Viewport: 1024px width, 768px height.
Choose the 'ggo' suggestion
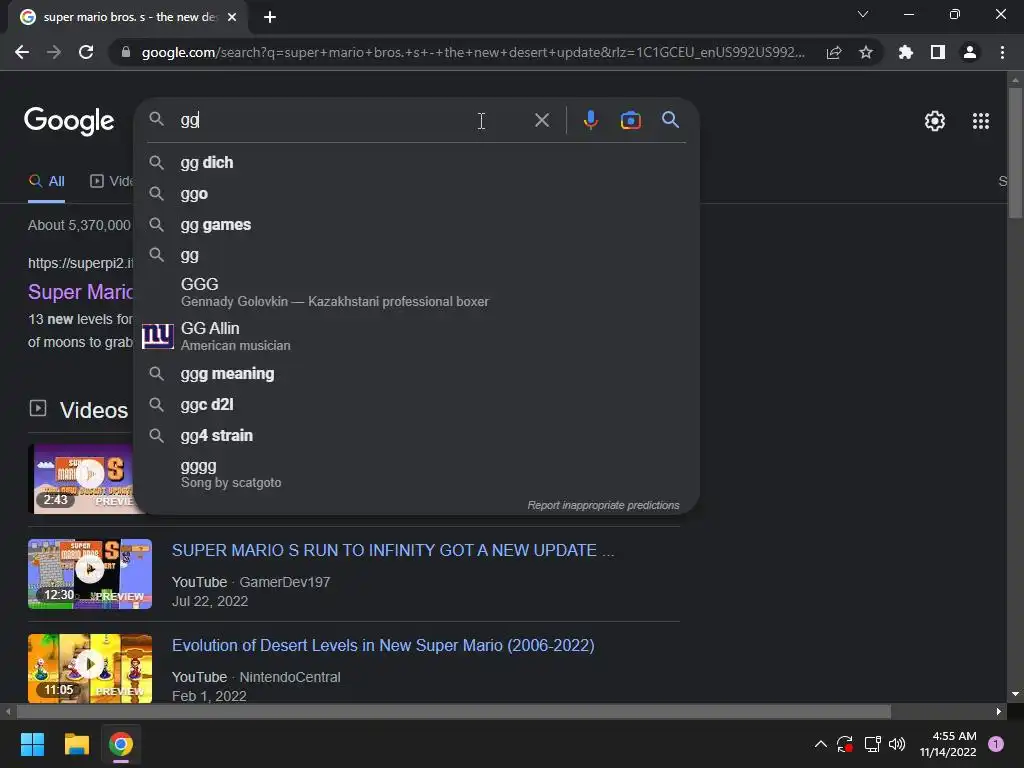point(417,194)
